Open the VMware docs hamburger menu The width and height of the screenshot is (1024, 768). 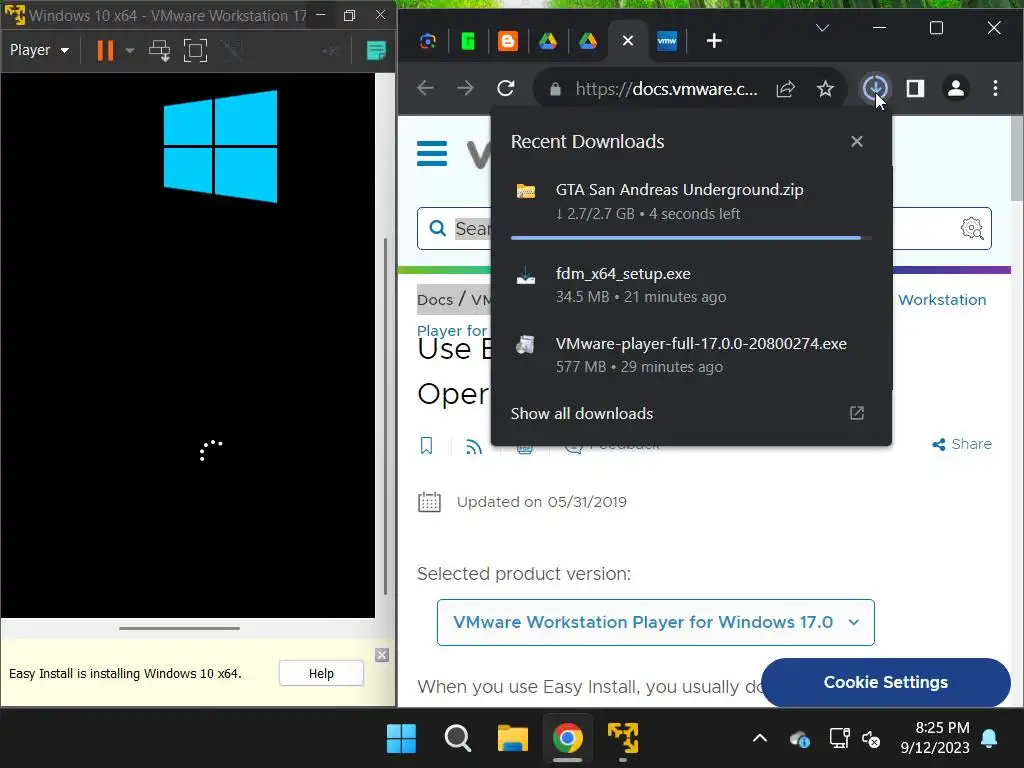[x=432, y=154]
